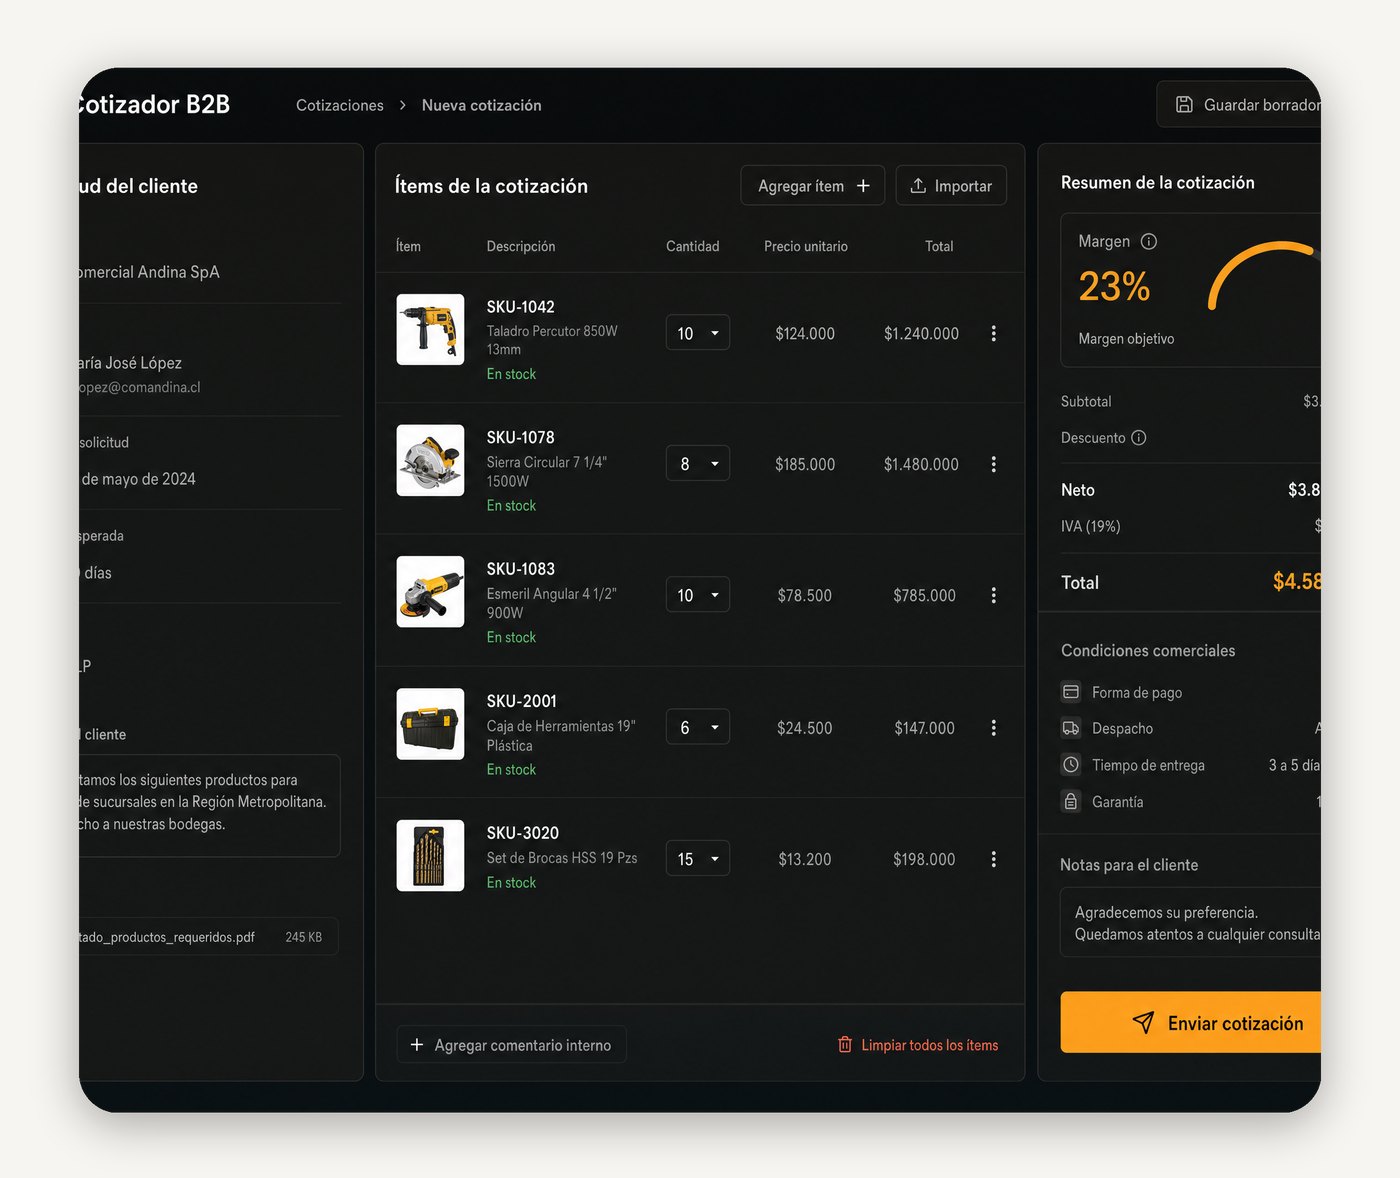Click the Cantidad column header
The image size is (1400, 1178).
(x=693, y=246)
